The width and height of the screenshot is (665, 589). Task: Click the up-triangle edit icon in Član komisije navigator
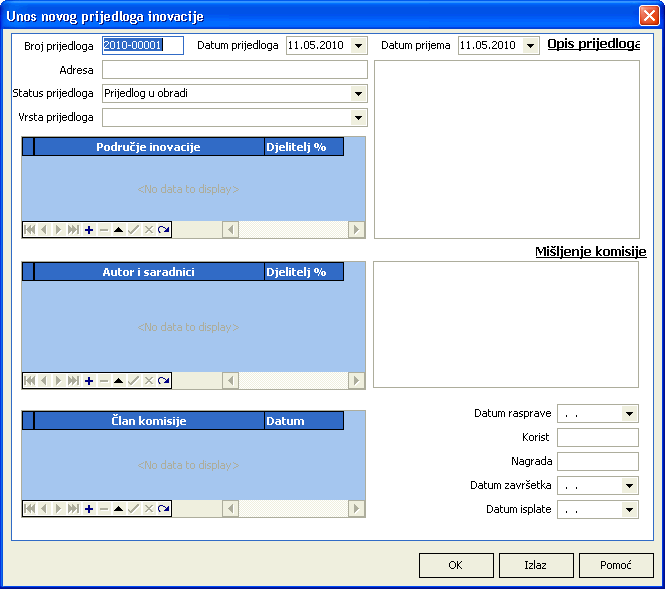click(119, 509)
